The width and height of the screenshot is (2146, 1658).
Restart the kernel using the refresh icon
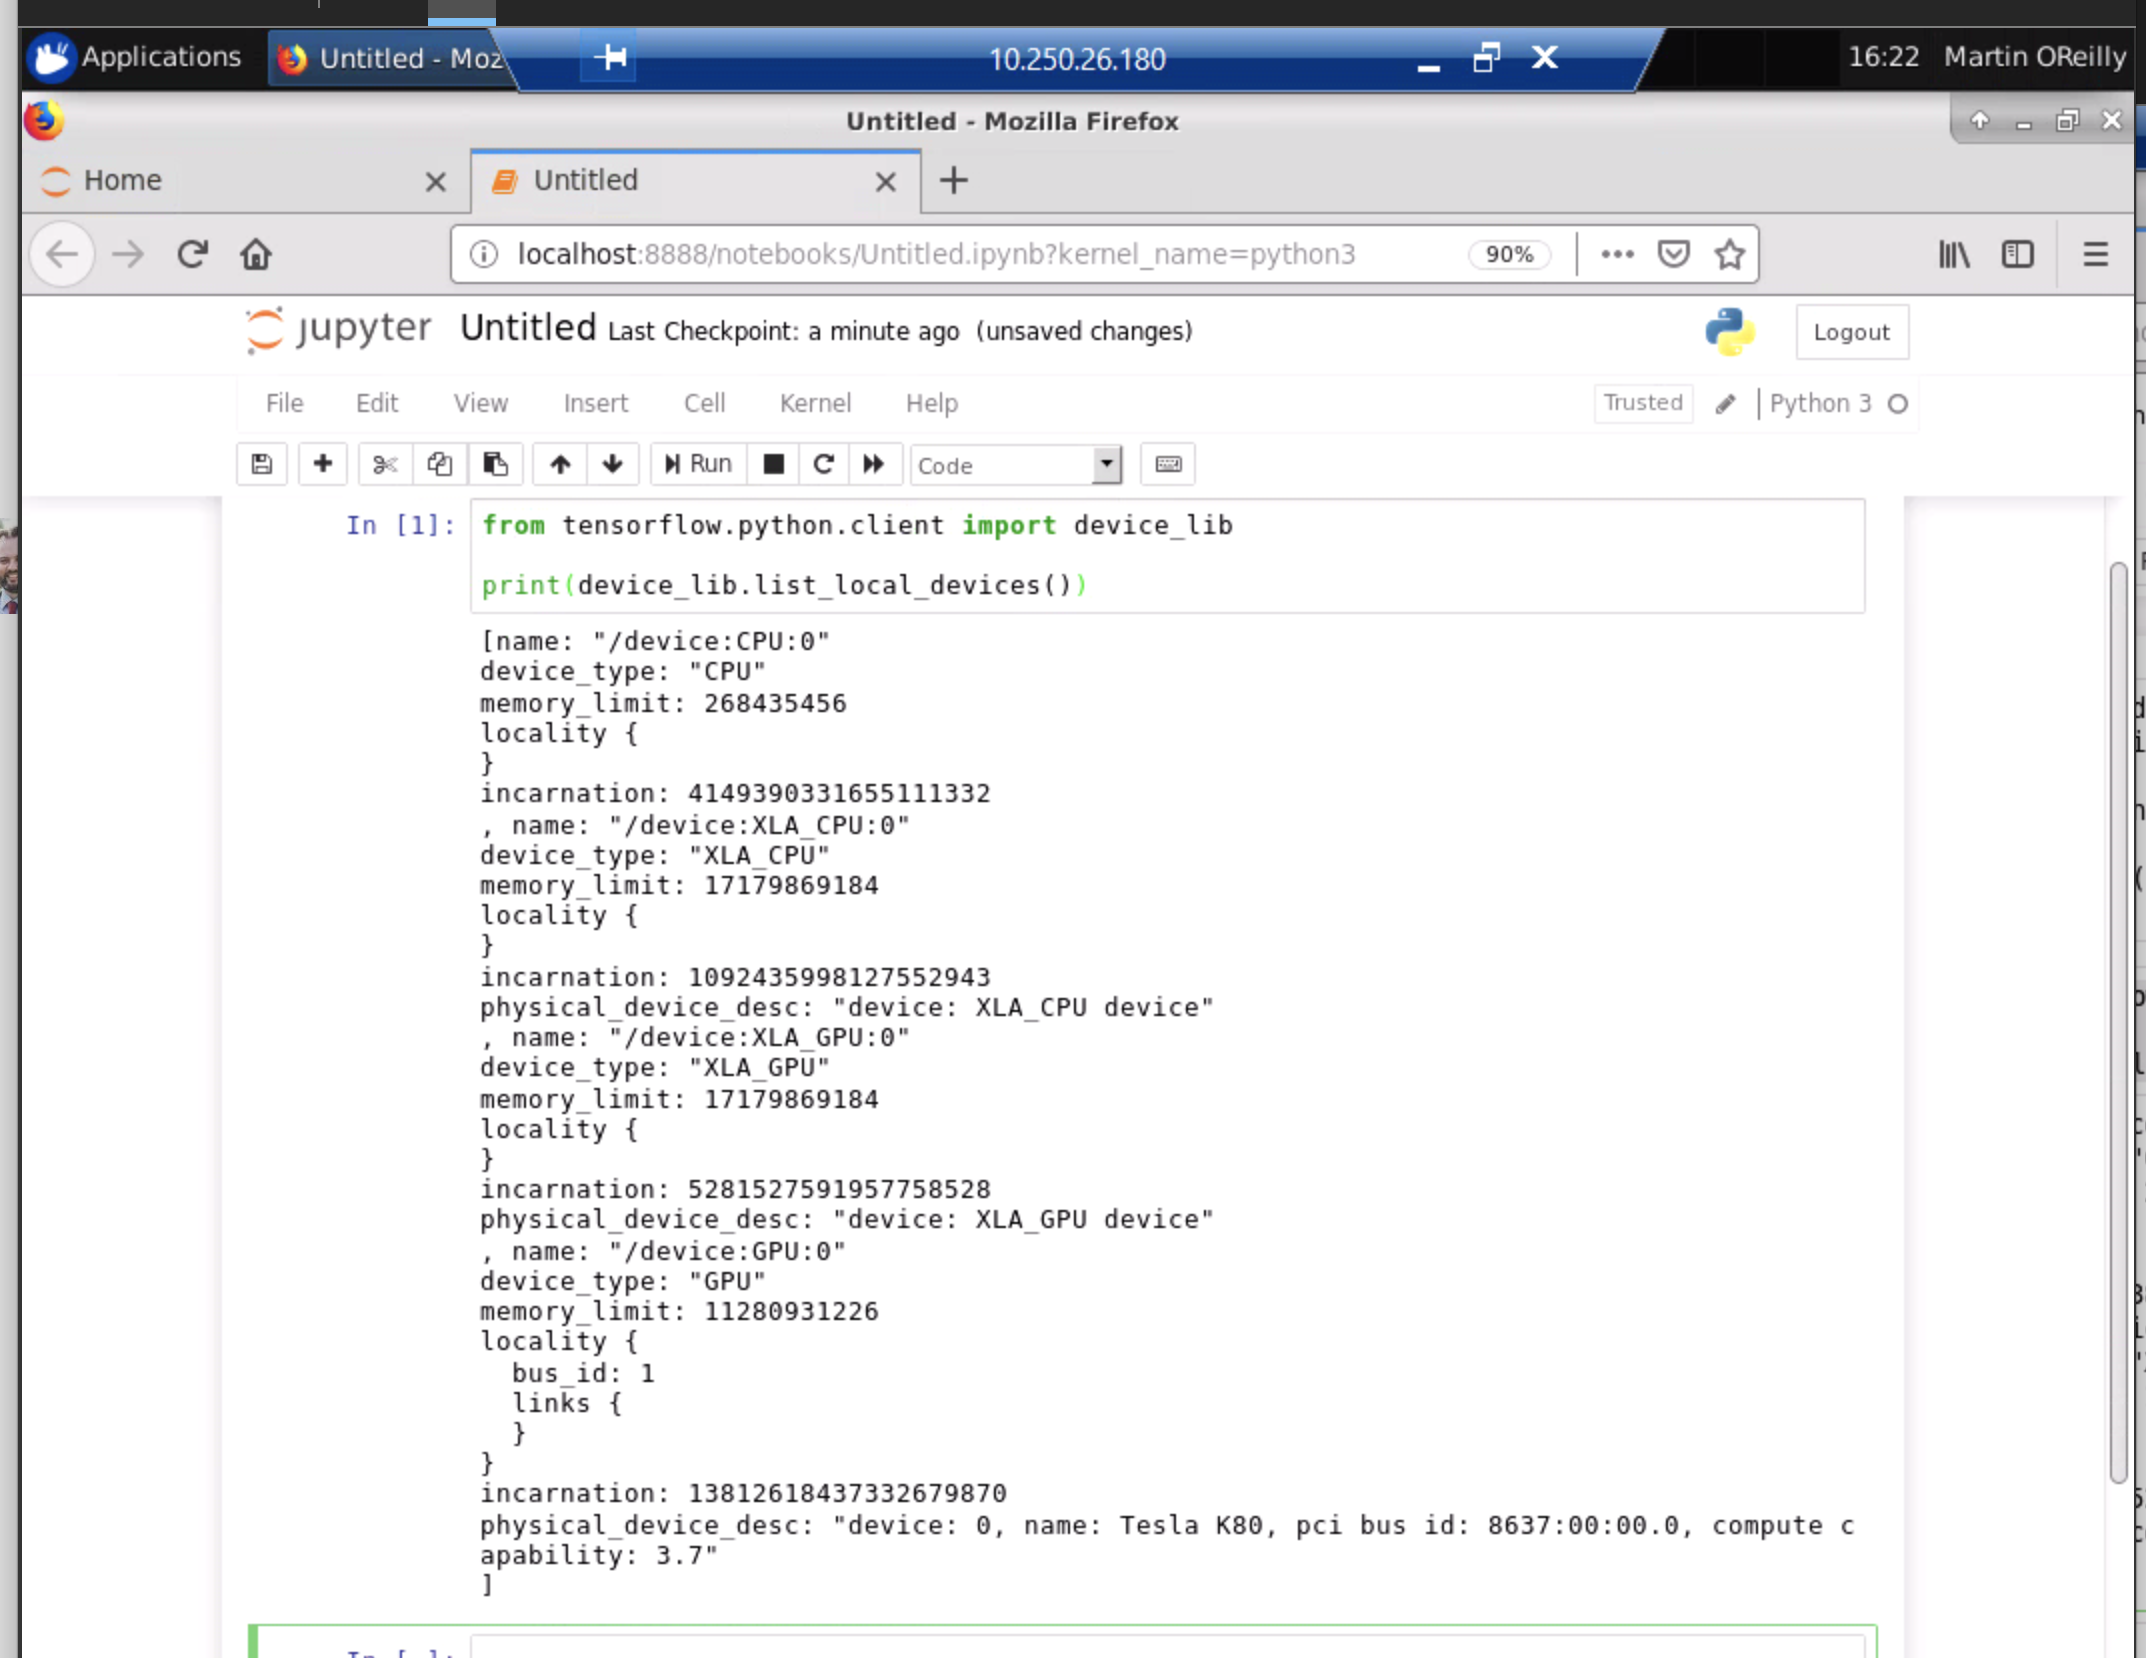(823, 464)
